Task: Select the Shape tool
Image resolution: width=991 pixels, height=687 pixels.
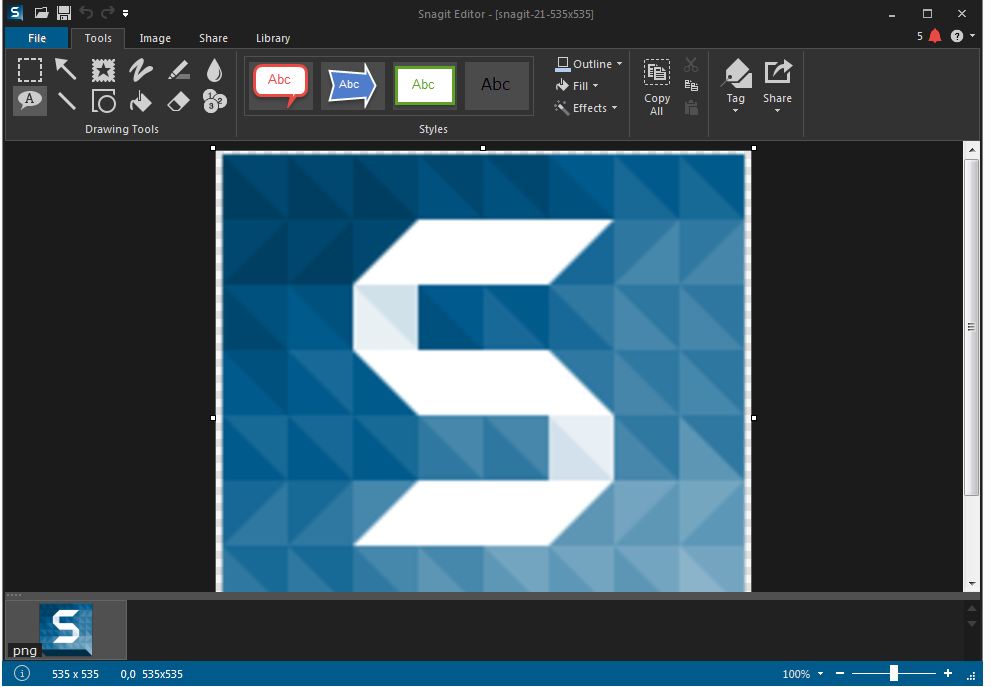Action: point(104,101)
